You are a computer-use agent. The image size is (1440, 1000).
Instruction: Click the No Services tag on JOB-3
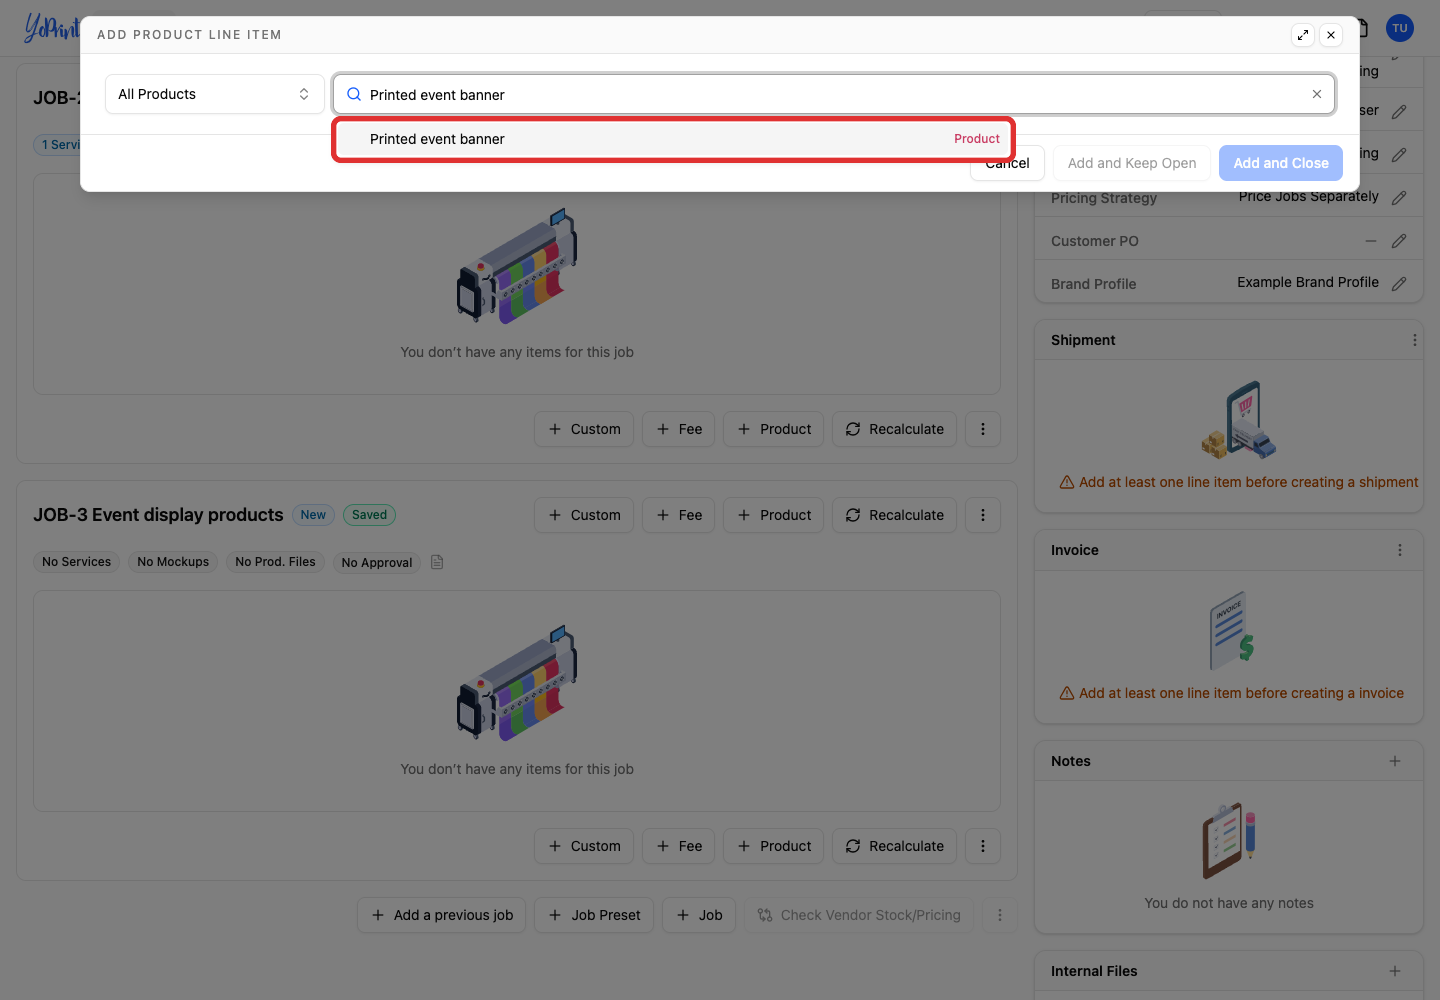[x=77, y=562]
